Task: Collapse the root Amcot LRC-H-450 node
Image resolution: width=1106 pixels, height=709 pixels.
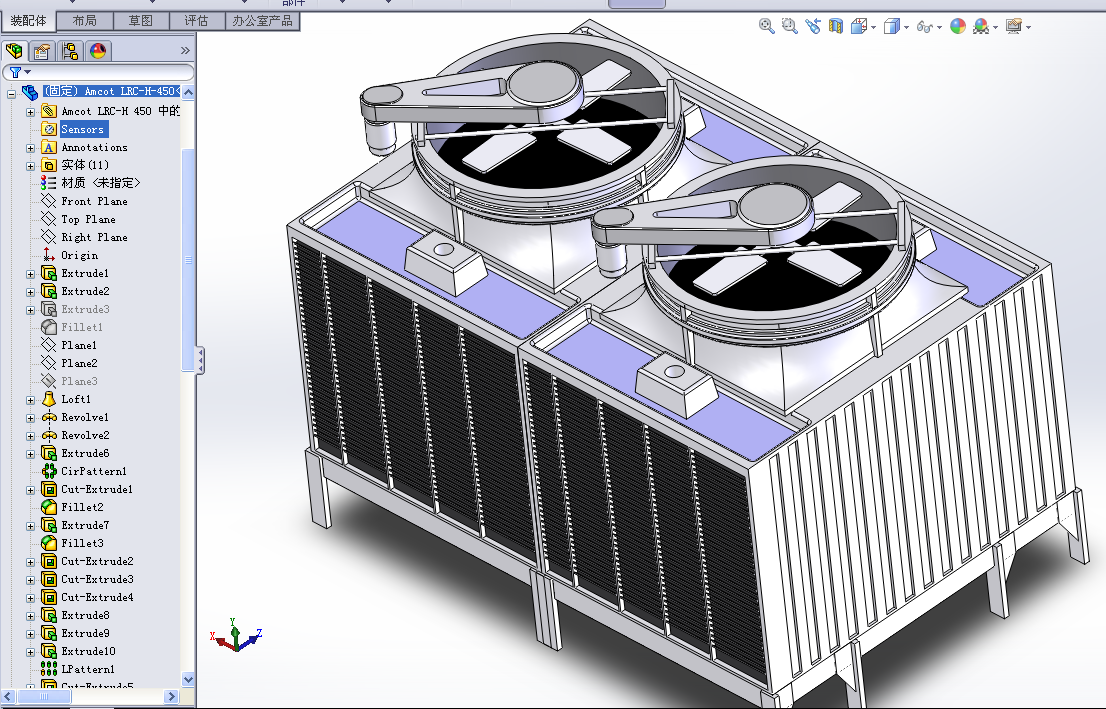Action: tap(11, 93)
